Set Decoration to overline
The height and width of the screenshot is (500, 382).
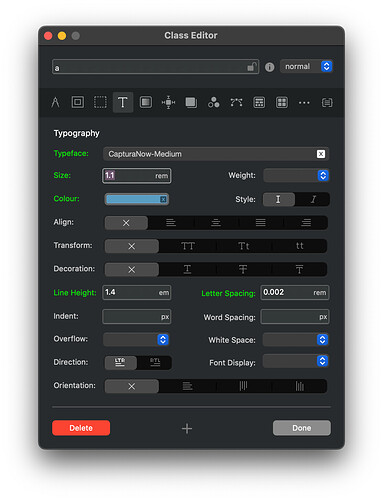(x=299, y=269)
